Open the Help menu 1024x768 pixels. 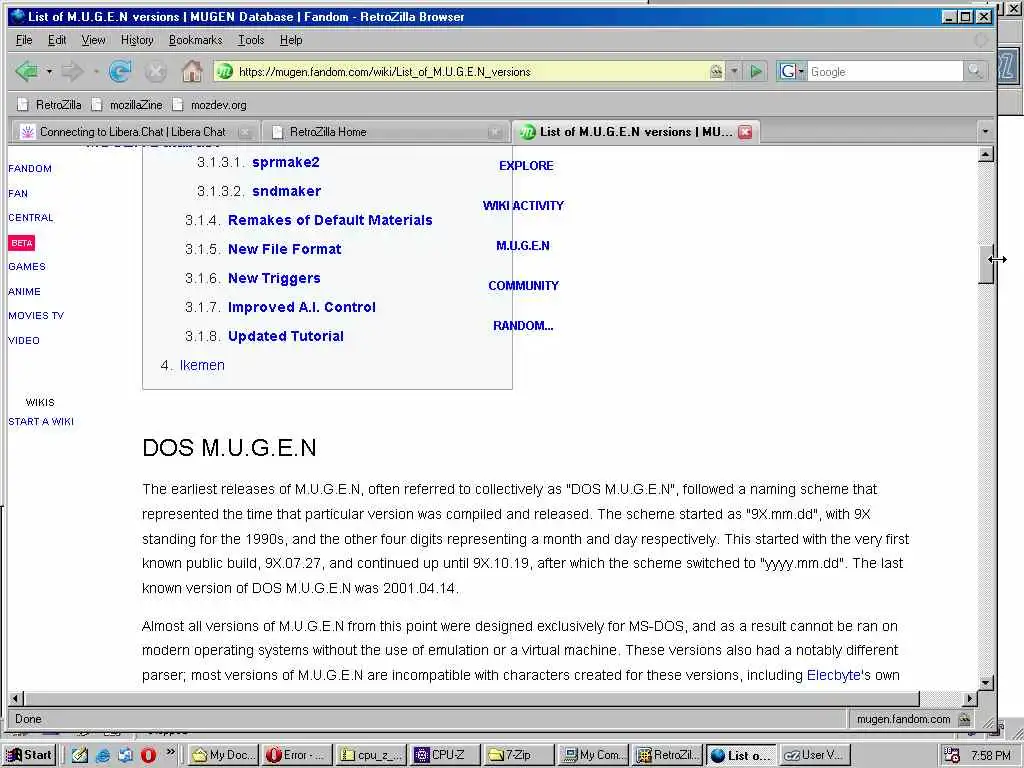click(x=291, y=40)
